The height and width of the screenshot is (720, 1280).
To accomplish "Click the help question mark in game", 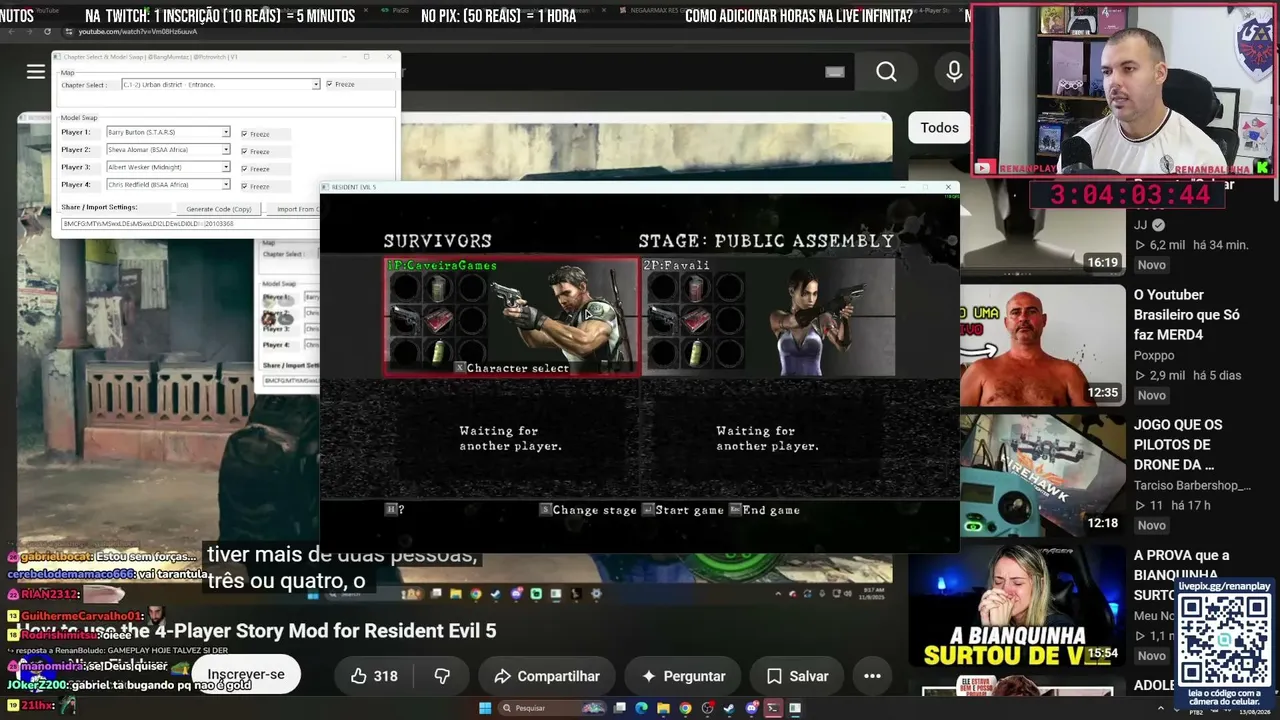I will pyautogui.click(x=395, y=510).
